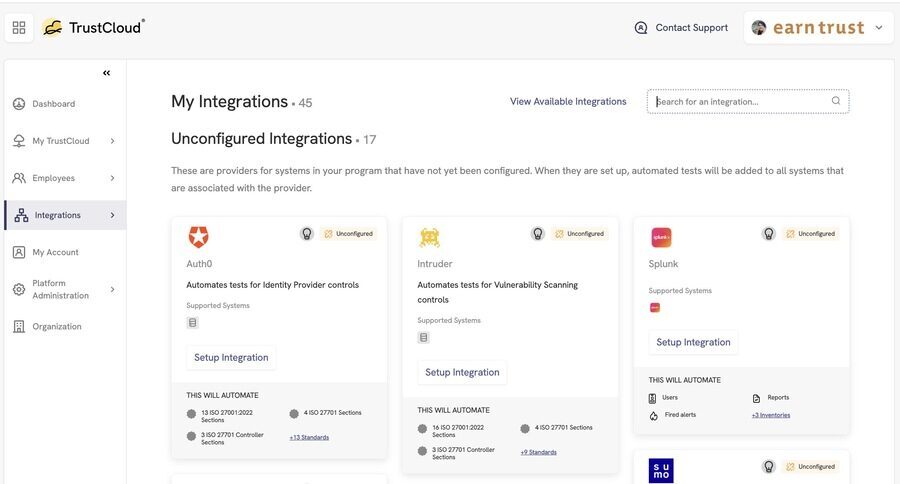
Task: Open the Organization page
Action: [57, 327]
